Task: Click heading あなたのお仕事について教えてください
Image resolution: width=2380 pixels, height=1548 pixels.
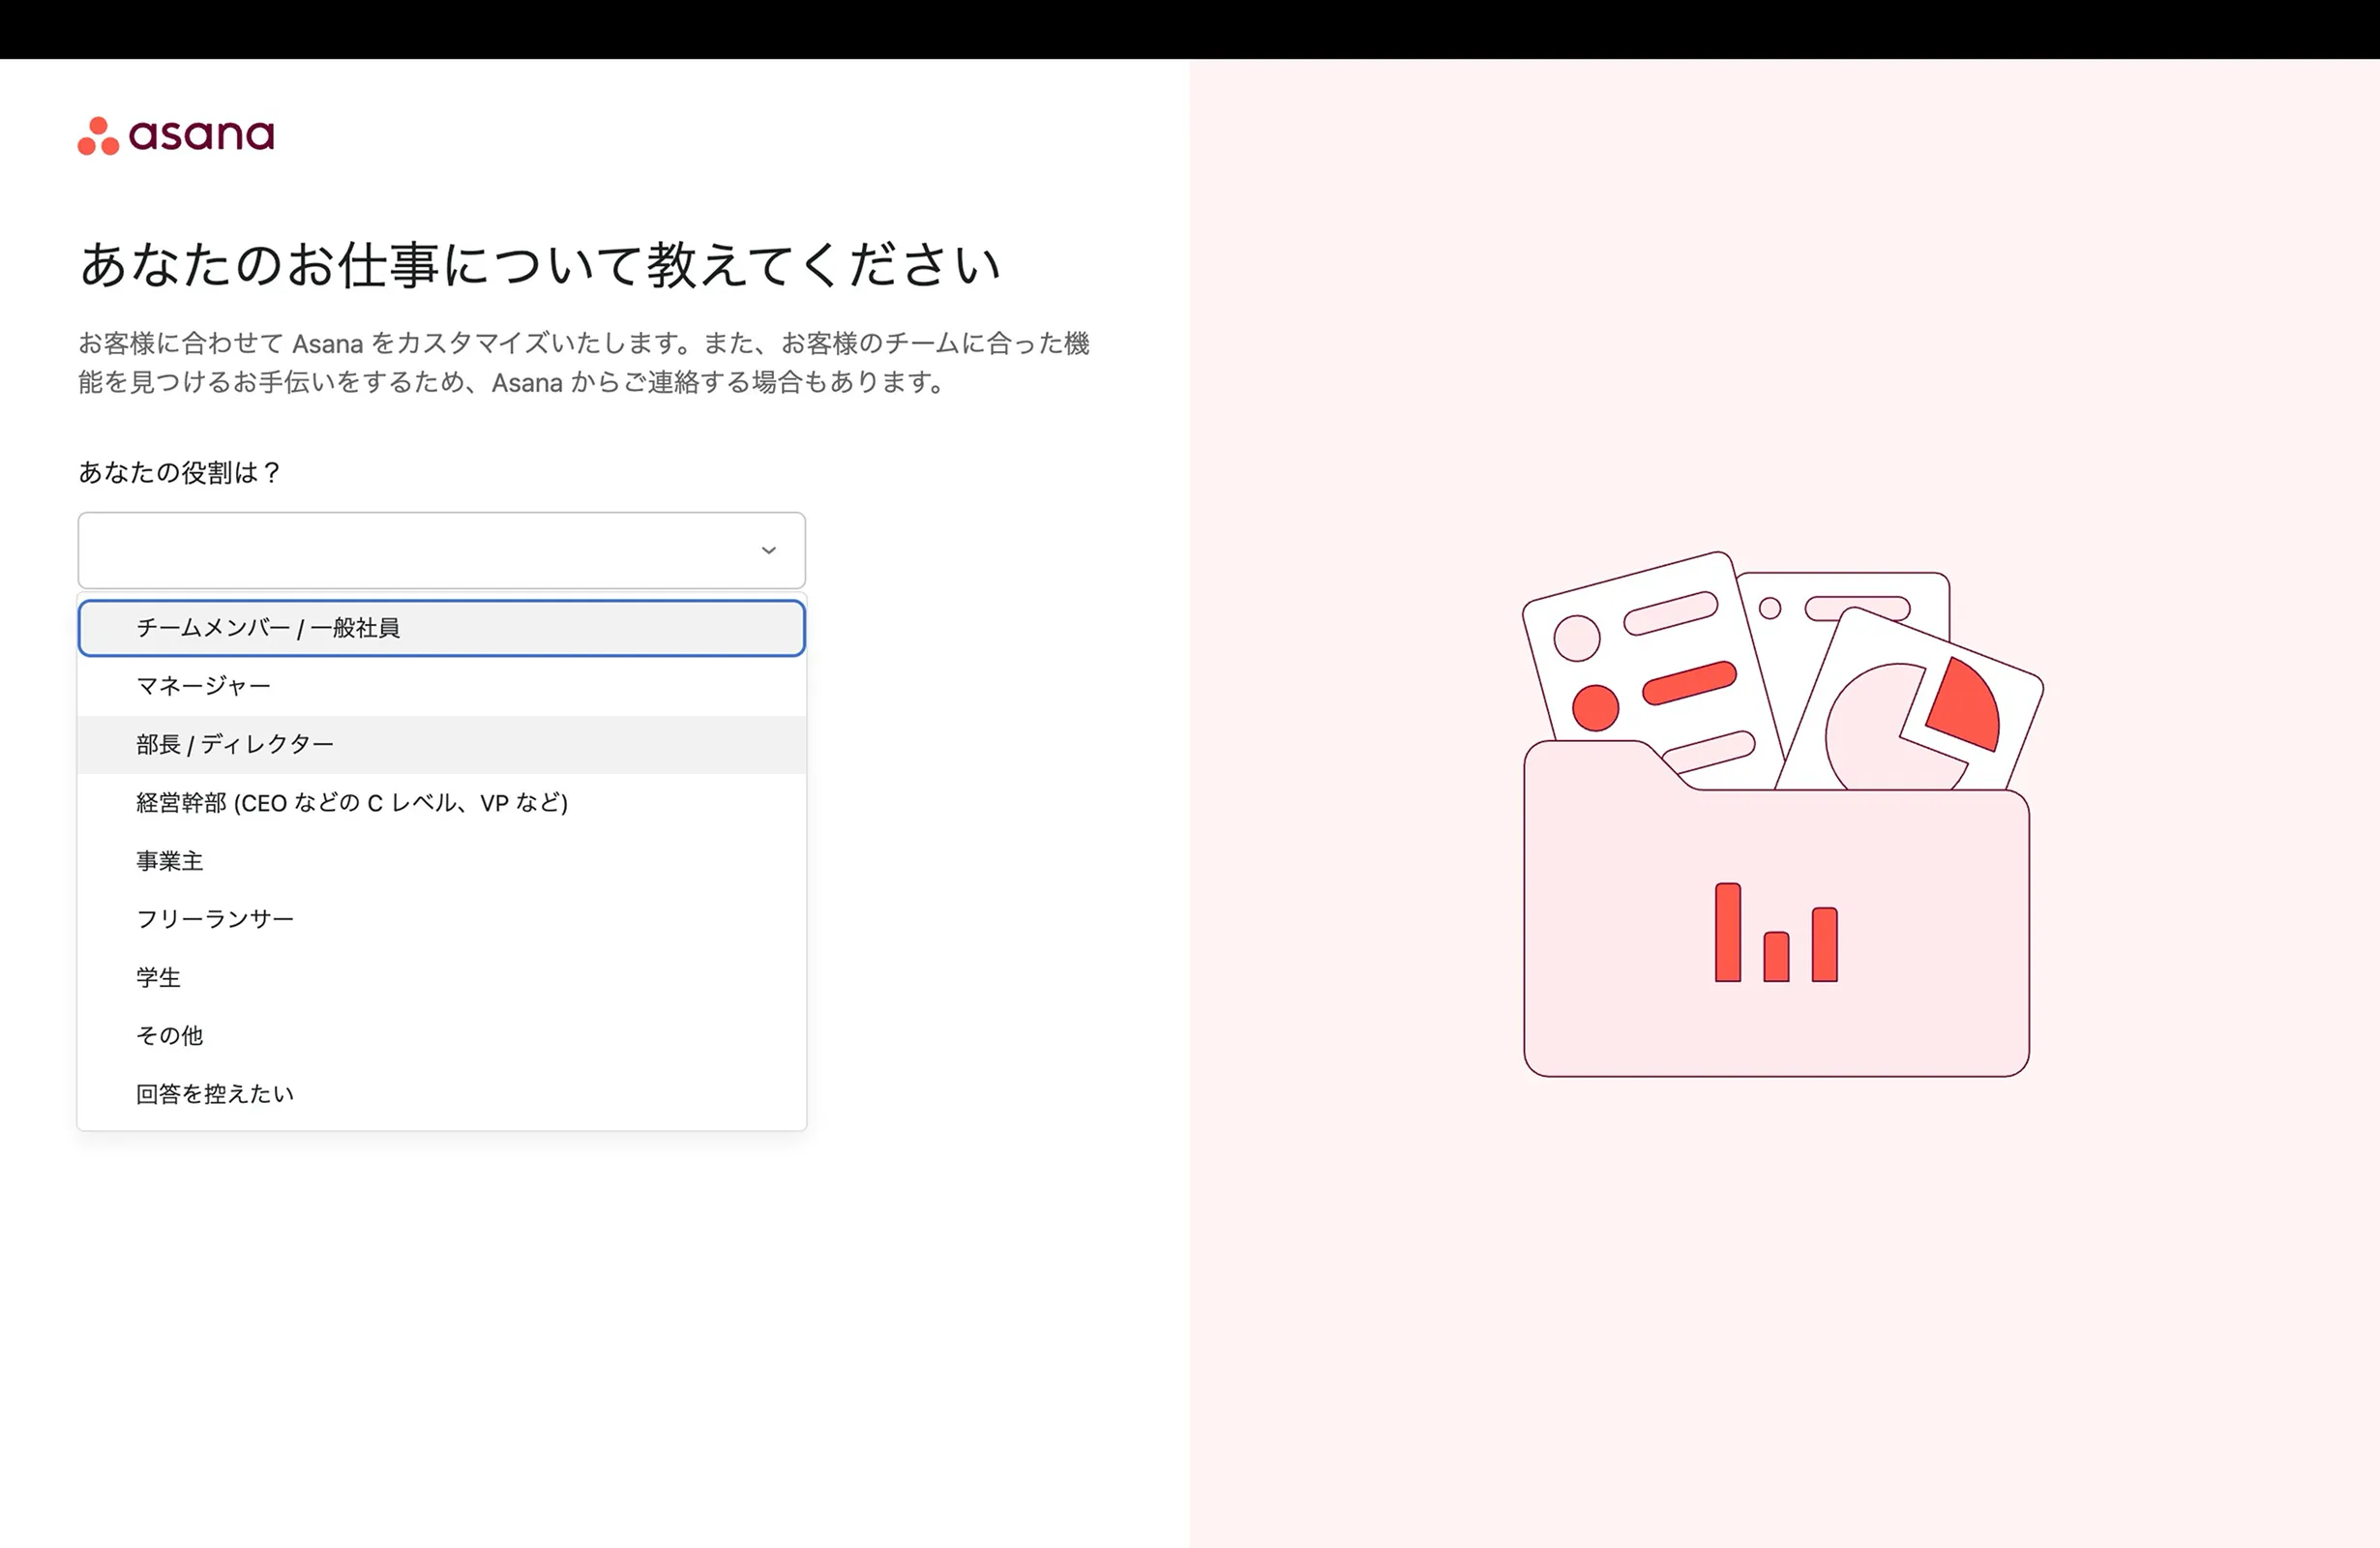Action: click(540, 265)
